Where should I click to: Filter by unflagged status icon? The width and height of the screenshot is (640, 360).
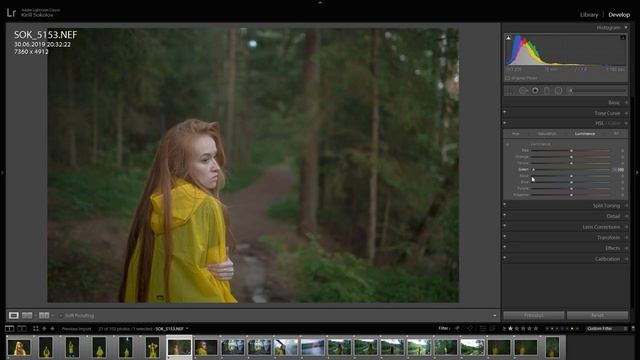(470, 329)
